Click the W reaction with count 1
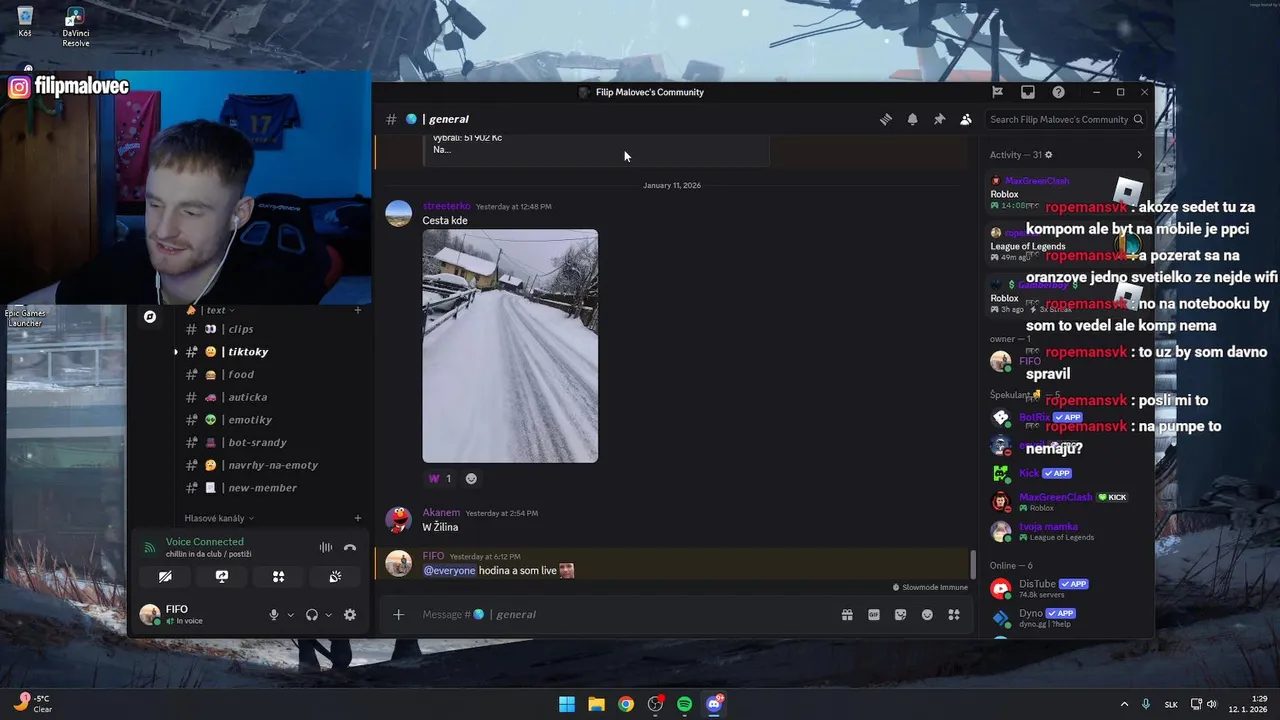Screen dimensions: 1280x720 [x=440, y=478]
